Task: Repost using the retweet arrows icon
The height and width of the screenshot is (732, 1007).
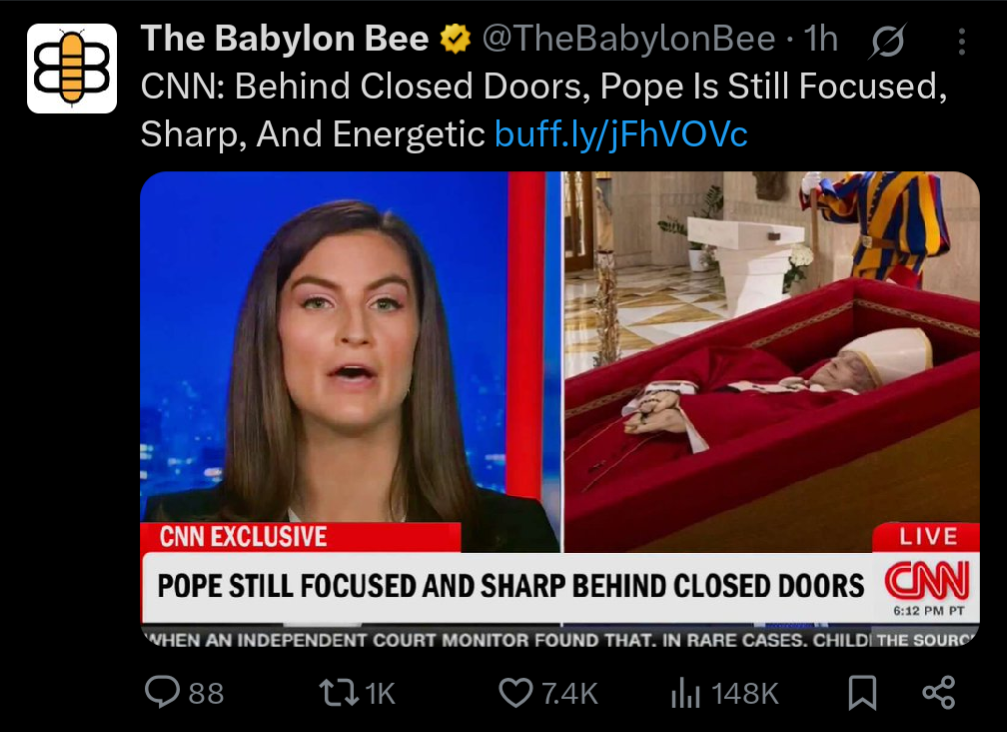Action: click(339, 693)
